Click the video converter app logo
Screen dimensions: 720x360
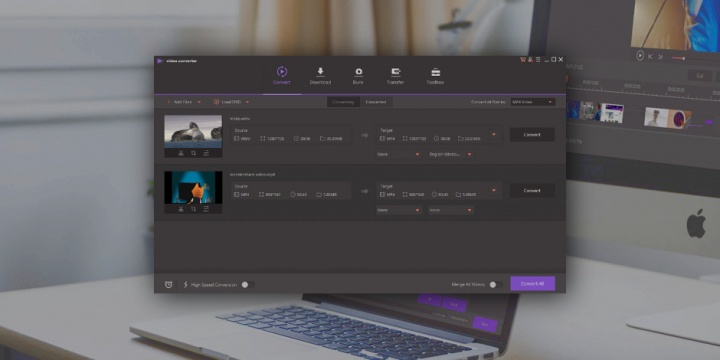[x=159, y=61]
